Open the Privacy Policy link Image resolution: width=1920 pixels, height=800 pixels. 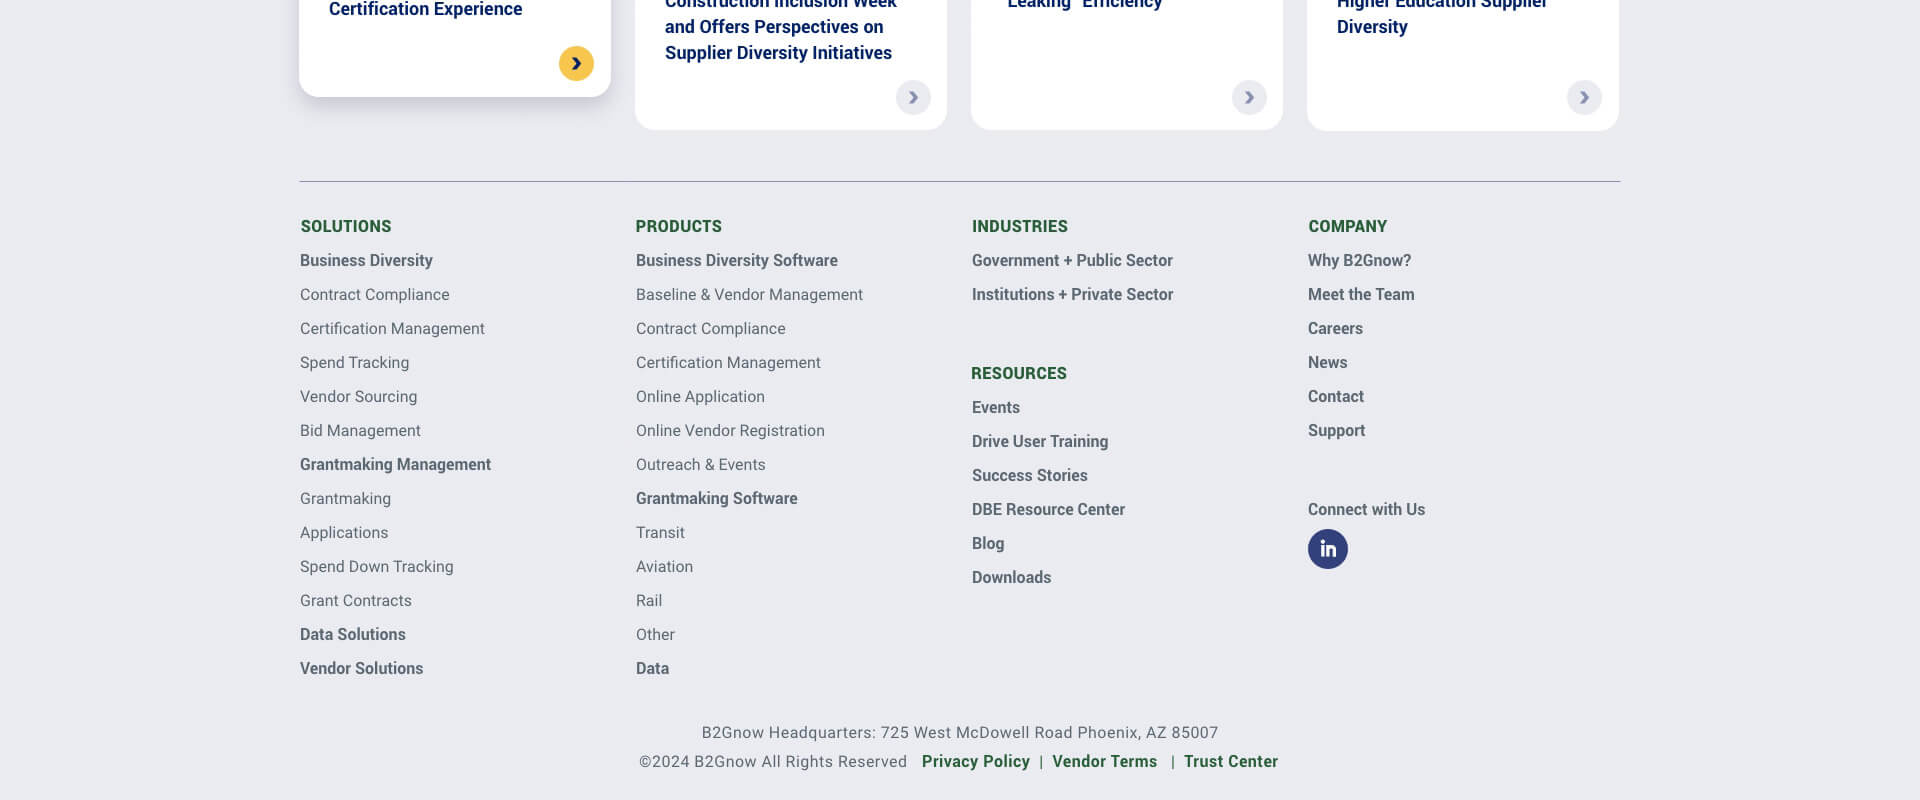[976, 761]
